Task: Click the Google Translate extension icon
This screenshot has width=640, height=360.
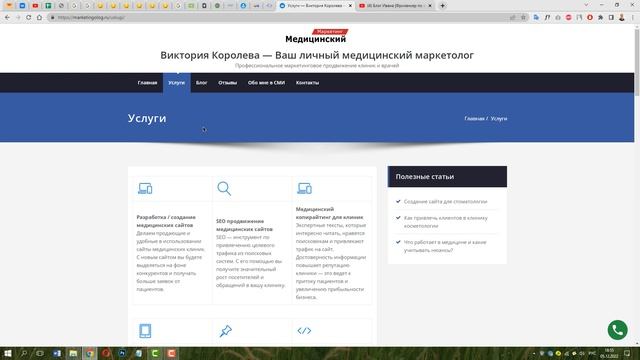Action: coord(536,18)
